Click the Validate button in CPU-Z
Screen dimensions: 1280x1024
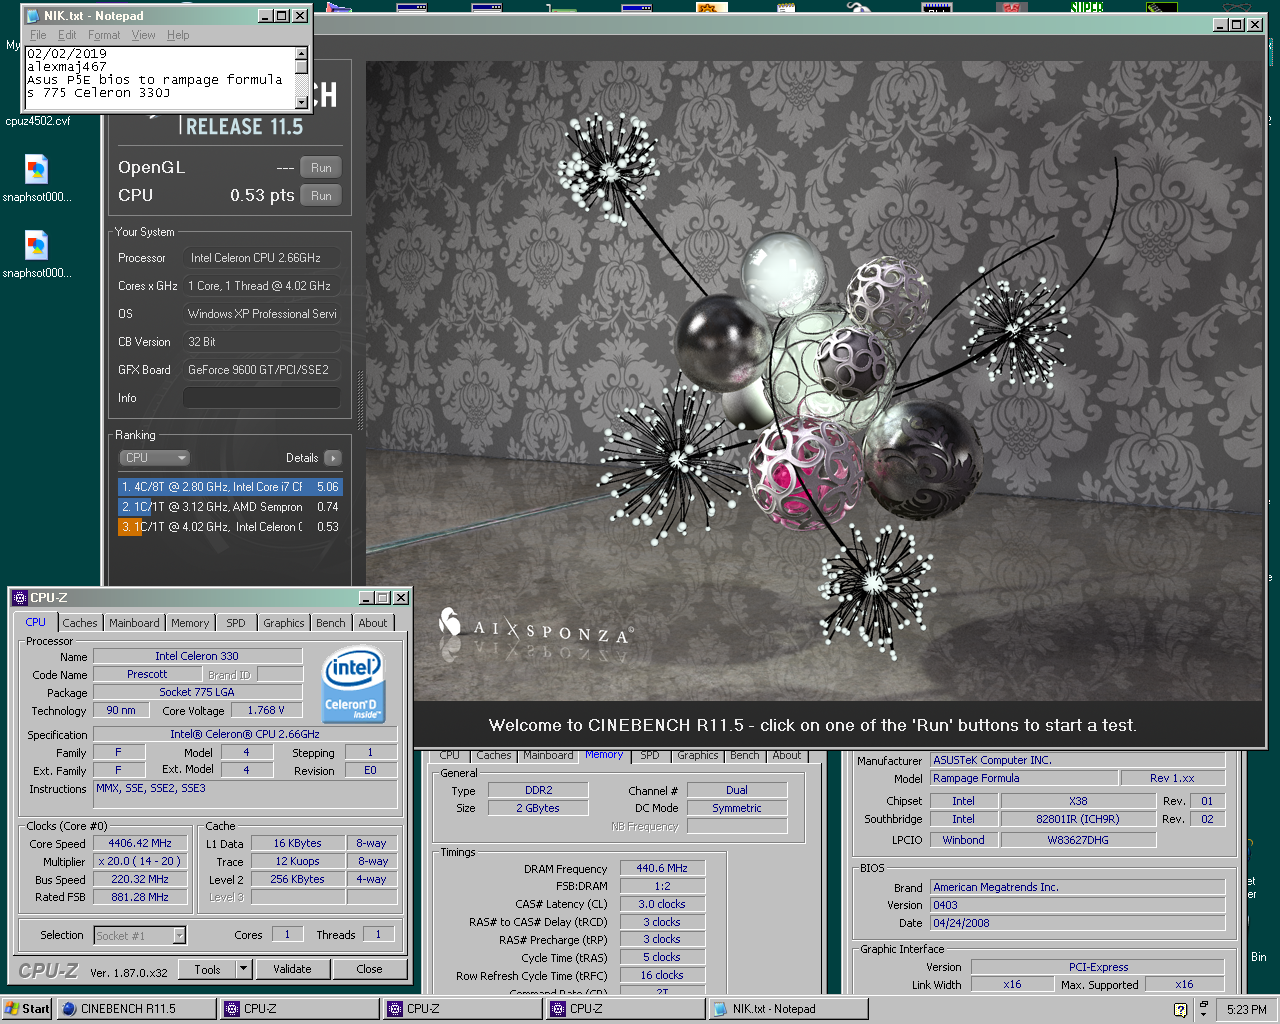pyautogui.click(x=292, y=969)
